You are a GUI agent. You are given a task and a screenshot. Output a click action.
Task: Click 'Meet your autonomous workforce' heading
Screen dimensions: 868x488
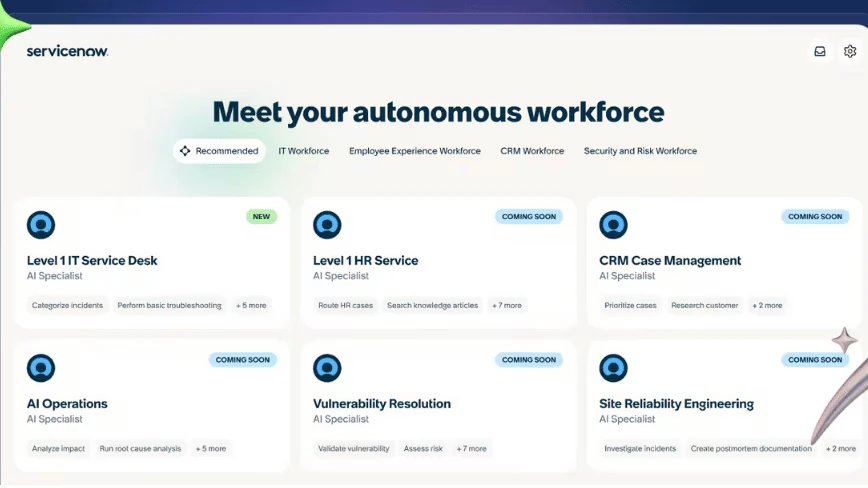(438, 112)
